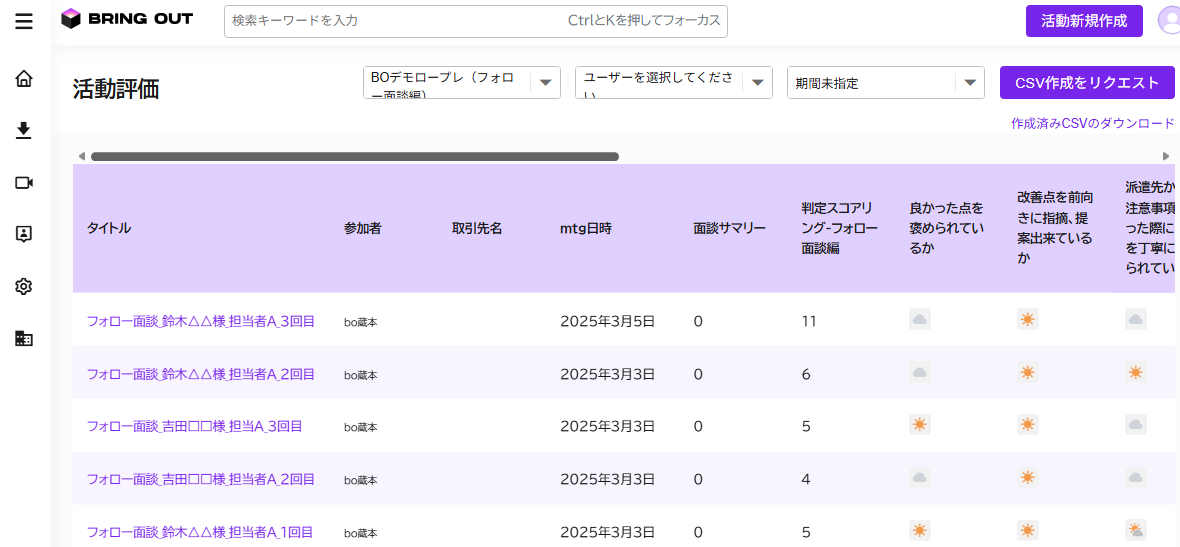This screenshot has width=1180, height=547.
Task: Click score value 4
Action: pos(806,479)
